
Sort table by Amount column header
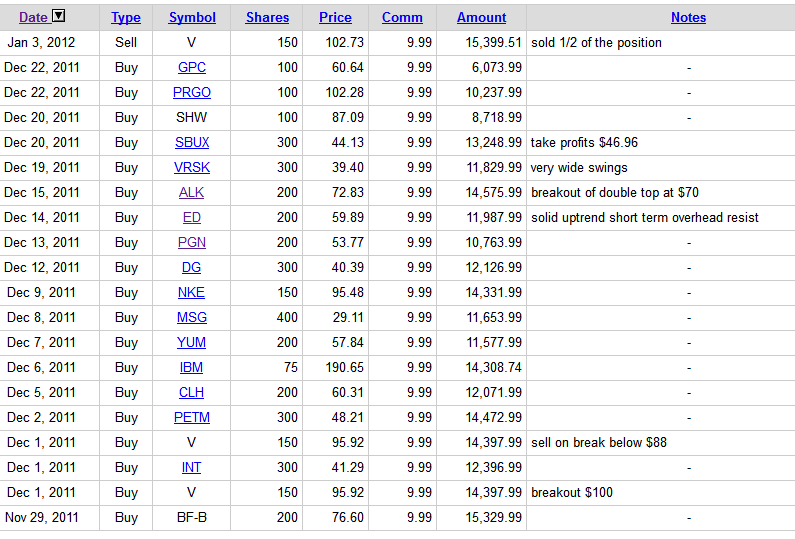click(481, 18)
